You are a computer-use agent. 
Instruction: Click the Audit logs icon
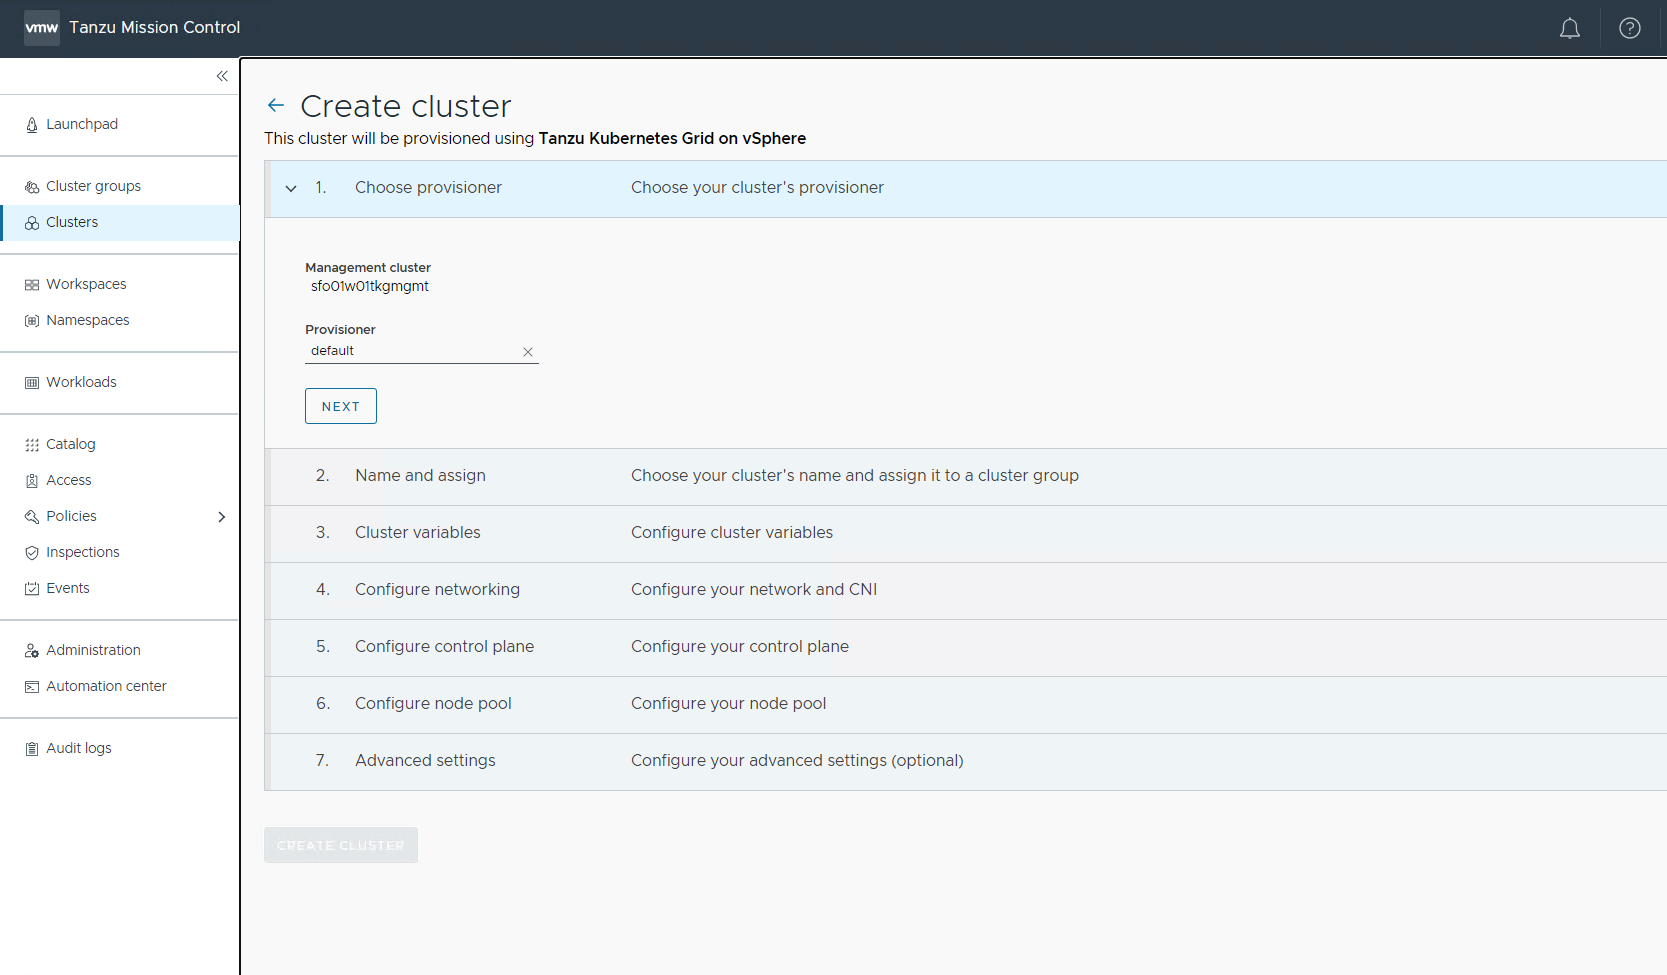pyautogui.click(x=32, y=749)
